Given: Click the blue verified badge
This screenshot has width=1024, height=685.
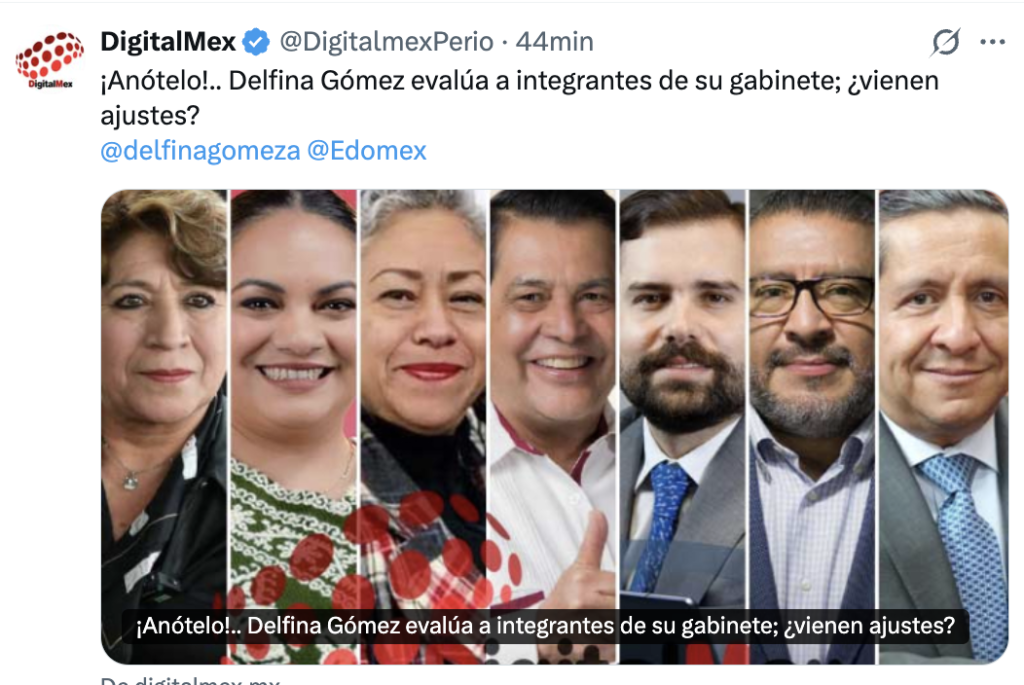Looking at the screenshot, I should click(256, 42).
